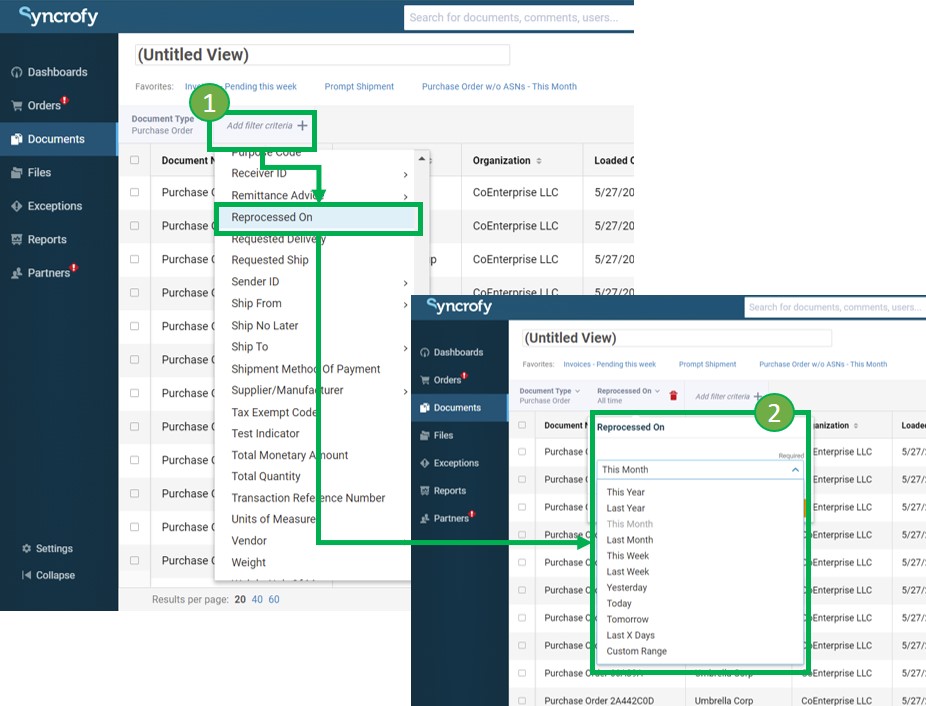Viewport: 926px width, 706px height.
Task: Click plus icon beside Add filter criteria, back window
Action: (302, 125)
